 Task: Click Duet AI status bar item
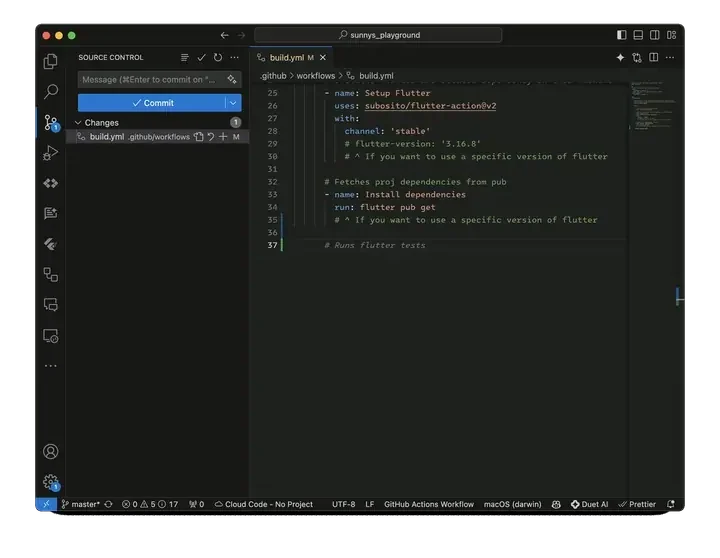pos(589,504)
